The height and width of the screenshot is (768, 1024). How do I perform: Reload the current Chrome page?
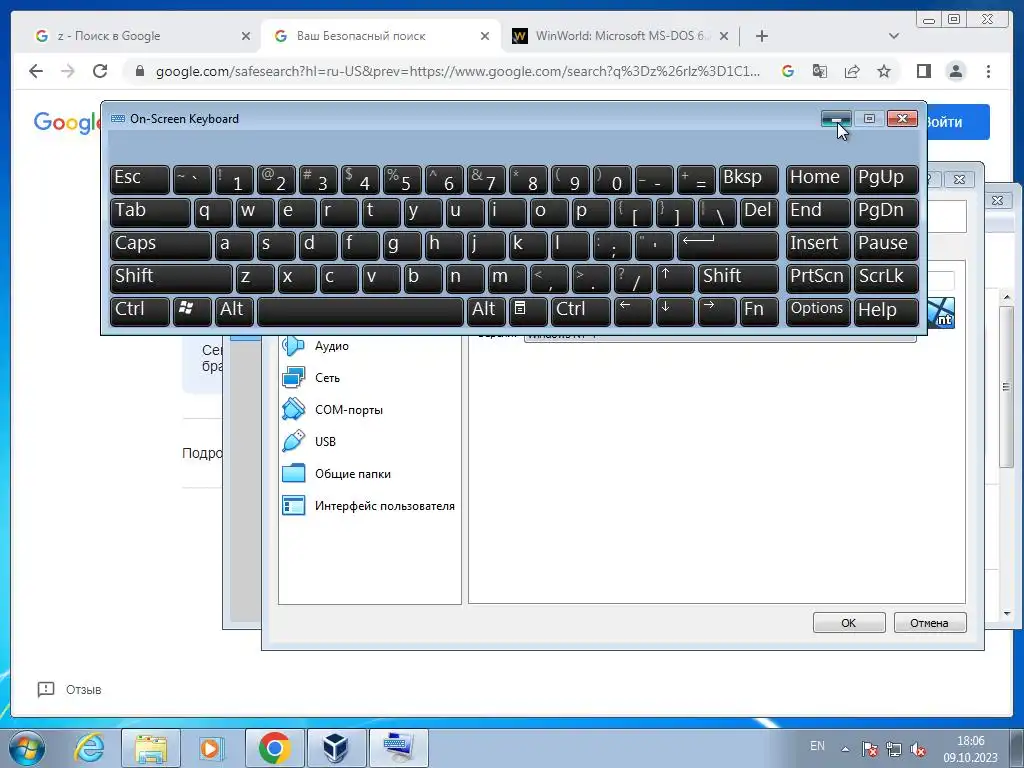(100, 71)
